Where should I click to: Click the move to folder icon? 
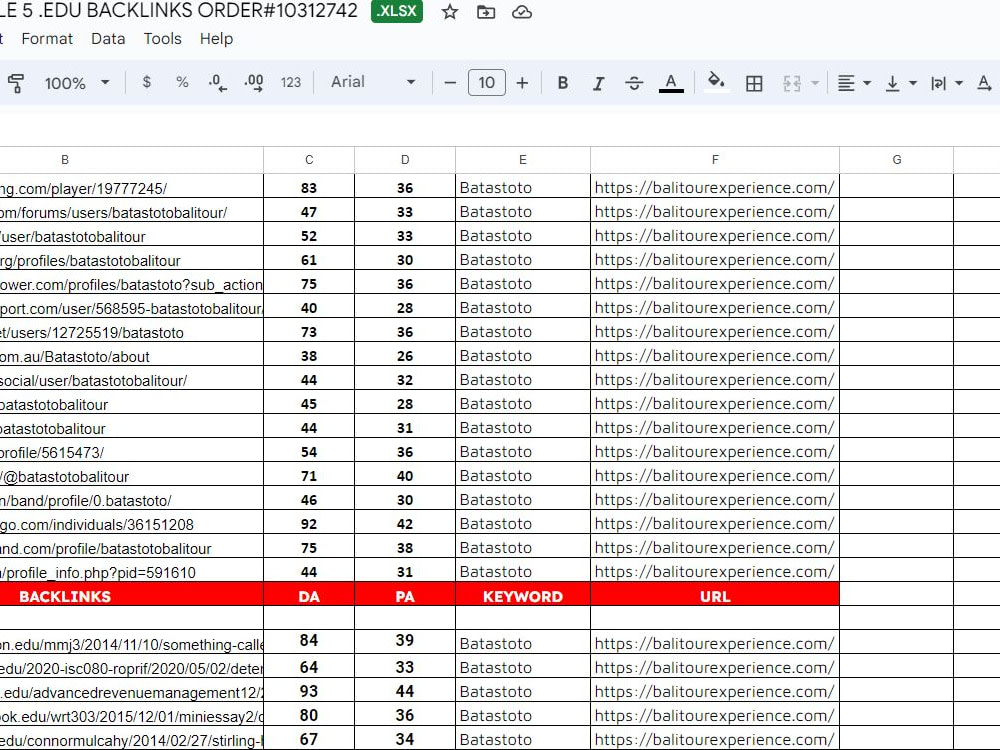coord(486,12)
